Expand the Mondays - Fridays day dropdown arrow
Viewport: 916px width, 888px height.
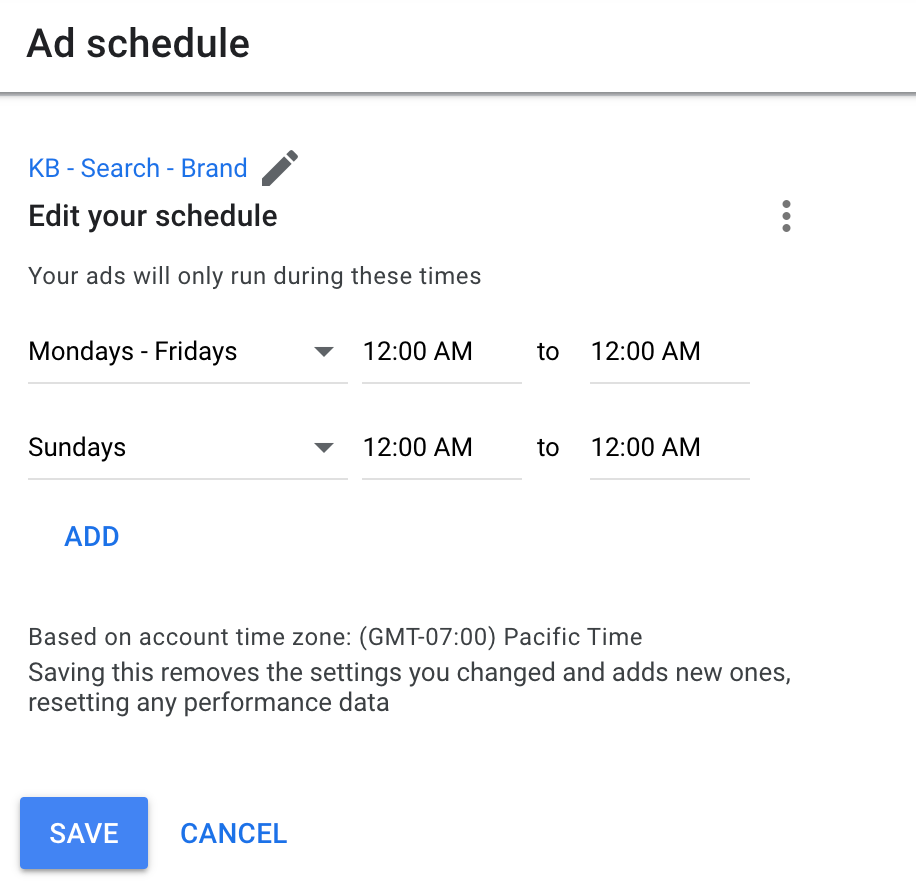tap(324, 351)
